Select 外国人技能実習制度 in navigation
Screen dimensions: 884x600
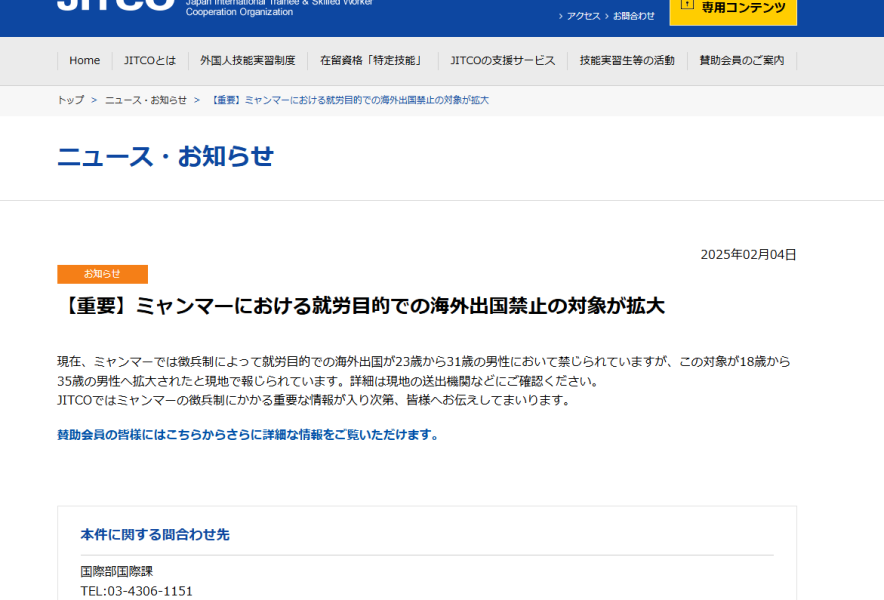[x=247, y=61]
